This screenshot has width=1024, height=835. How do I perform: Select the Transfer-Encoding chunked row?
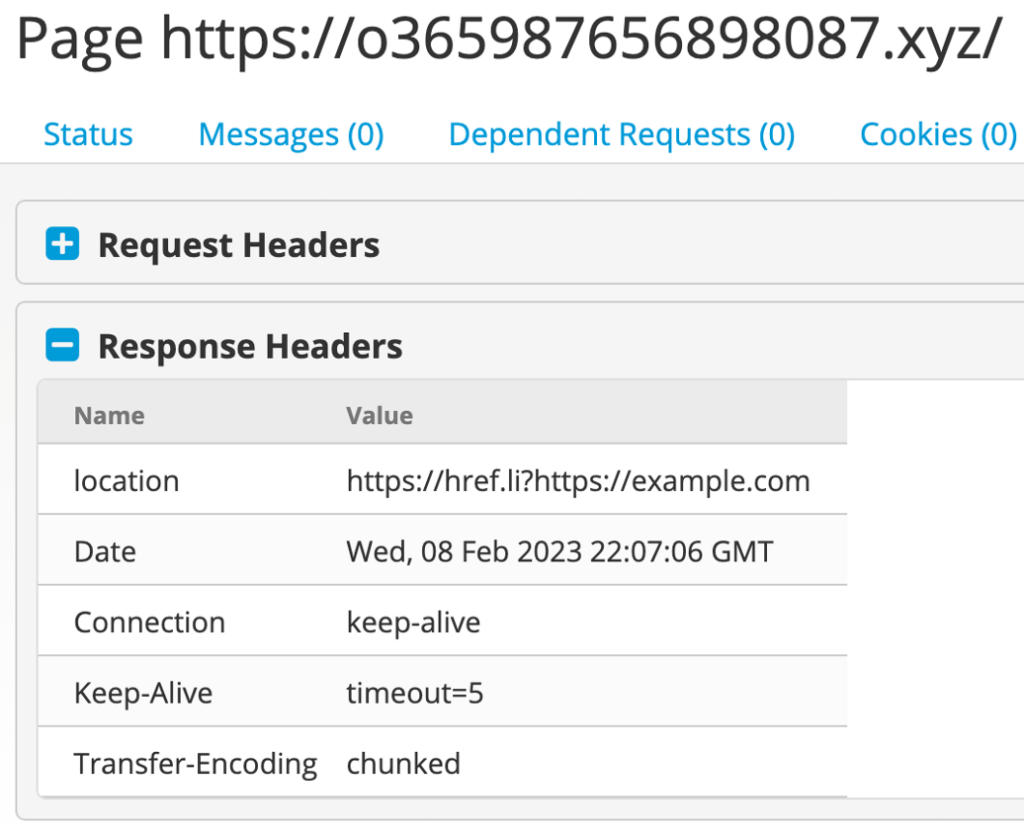[x=440, y=763]
